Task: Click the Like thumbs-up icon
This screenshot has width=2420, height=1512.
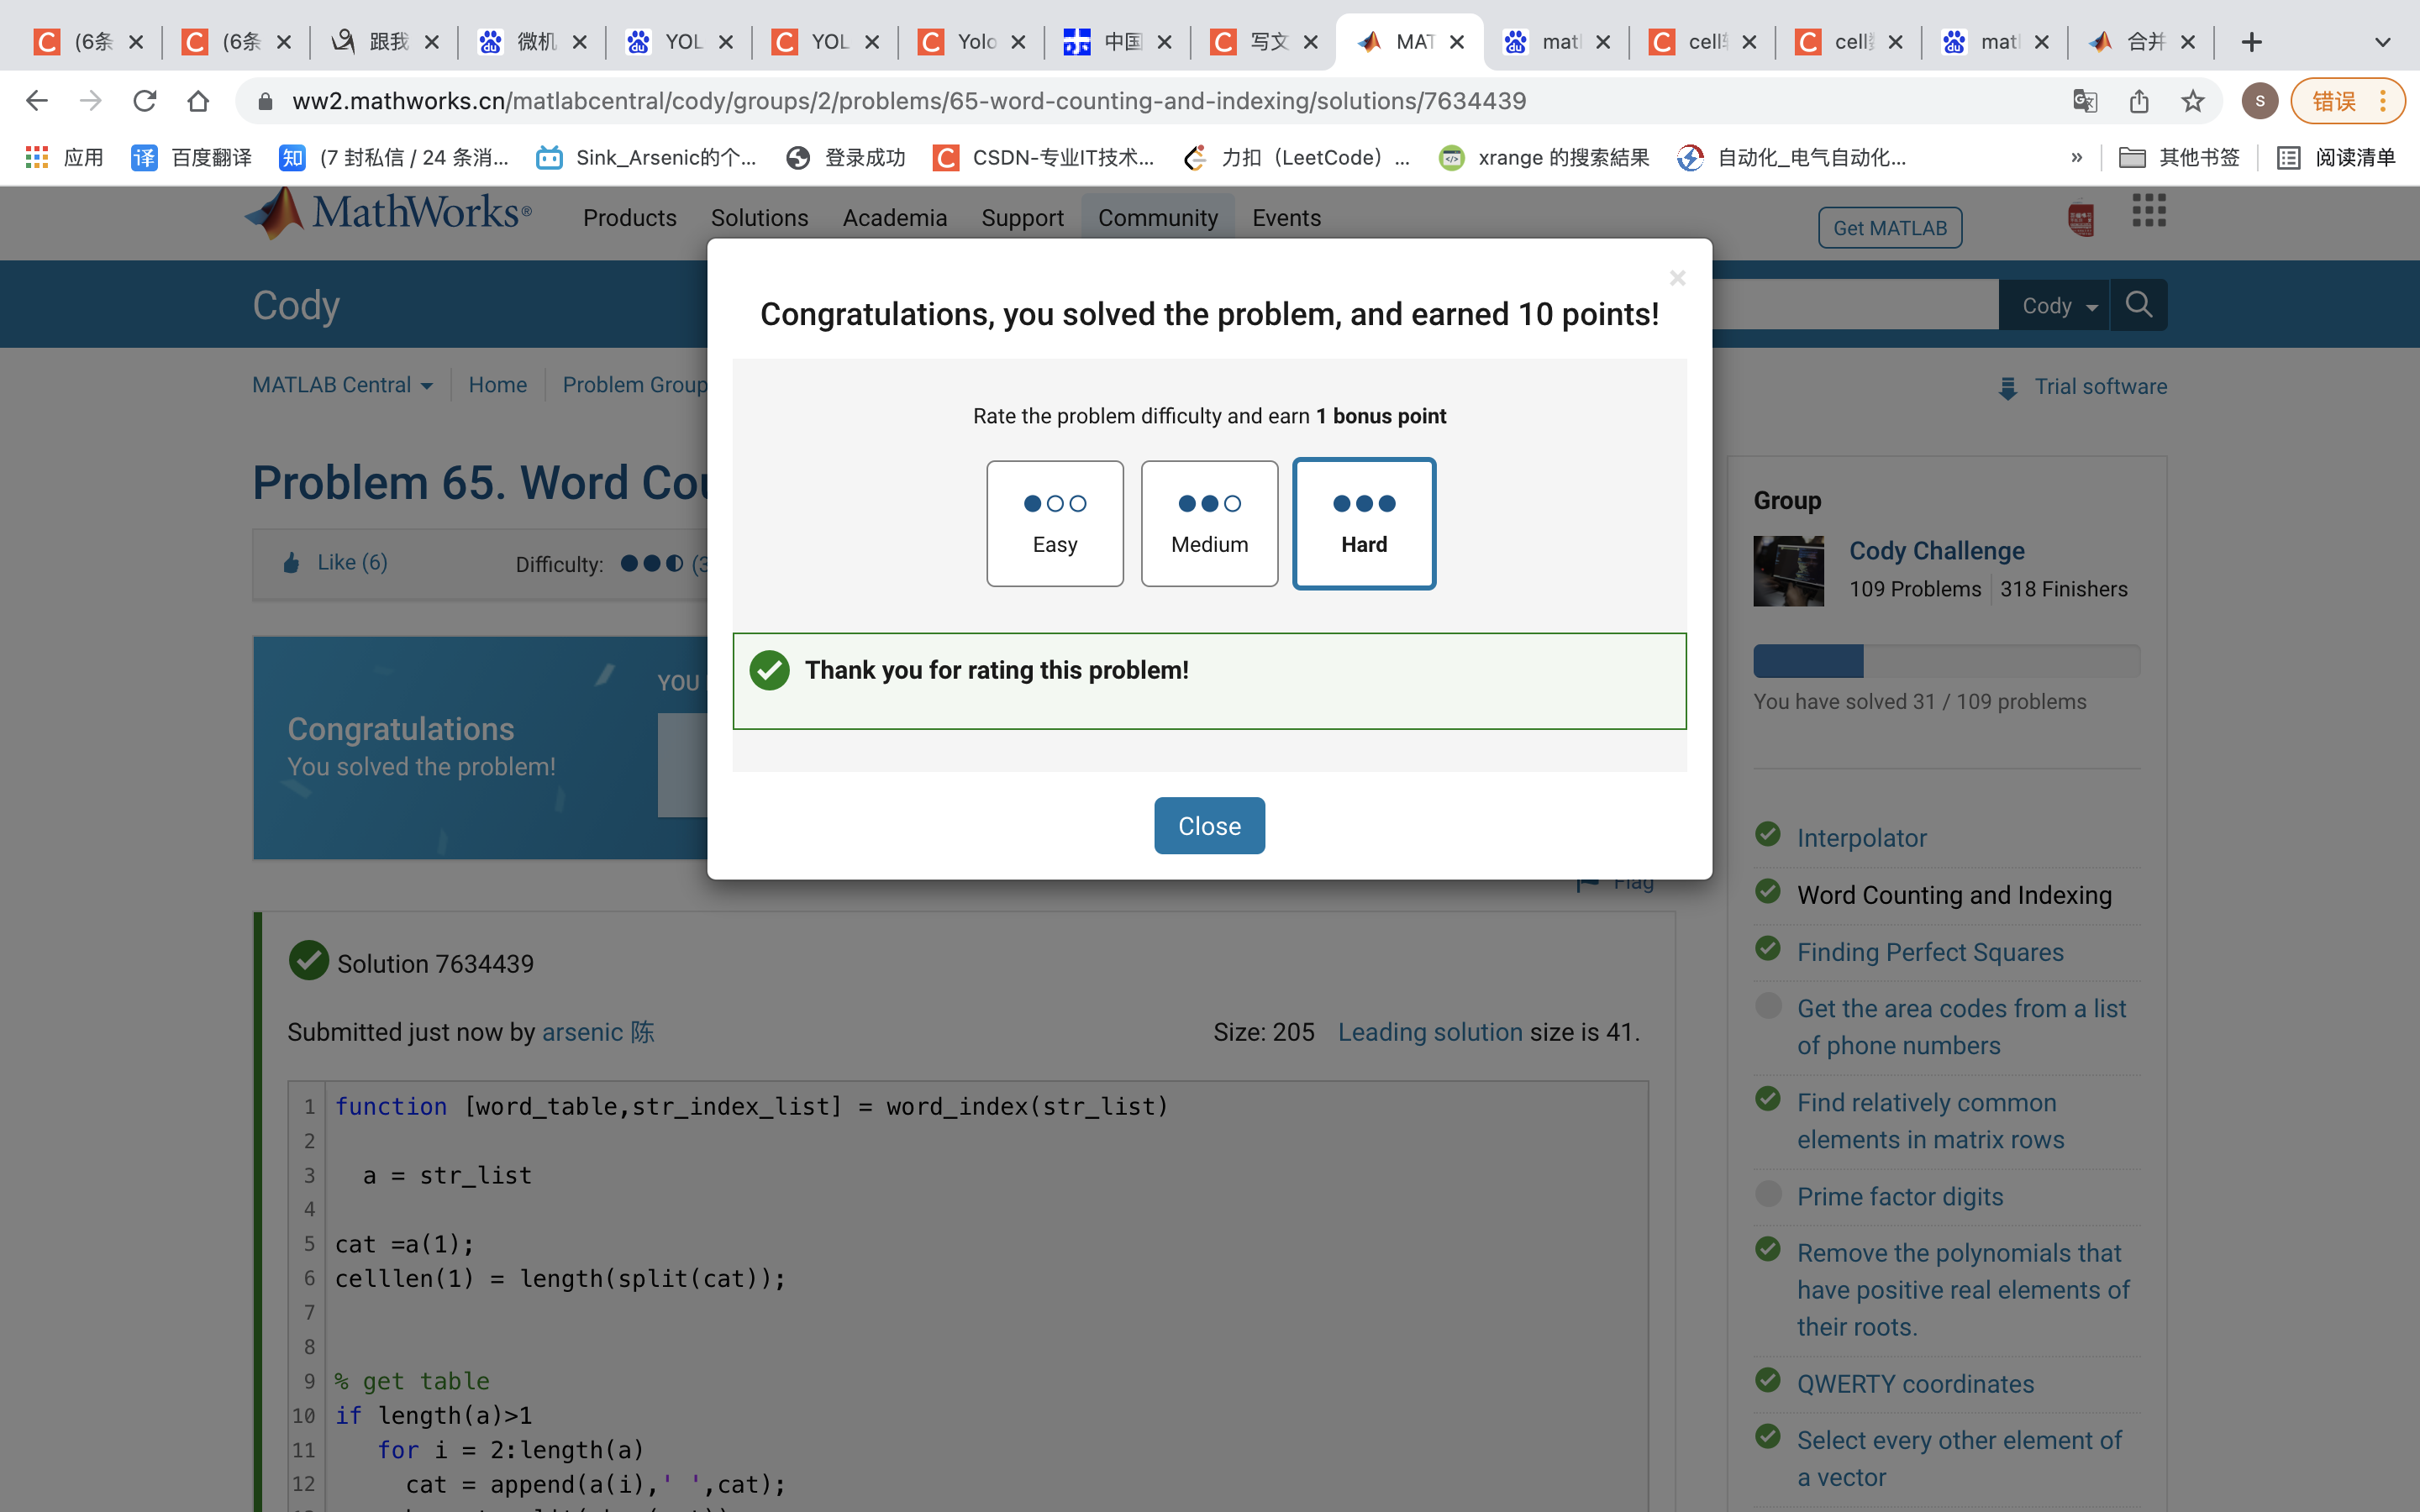Action: pos(291,562)
